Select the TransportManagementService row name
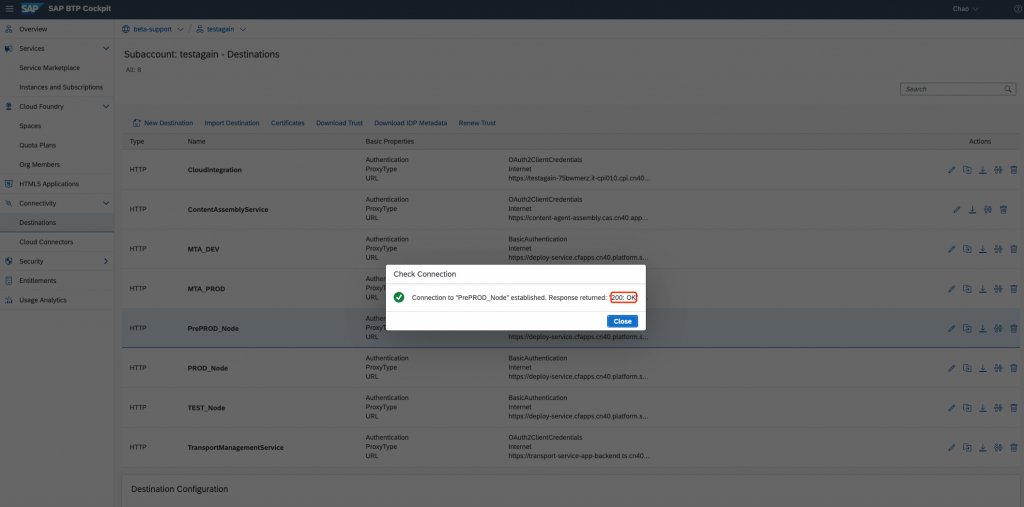1024x507 pixels. [x=236, y=448]
